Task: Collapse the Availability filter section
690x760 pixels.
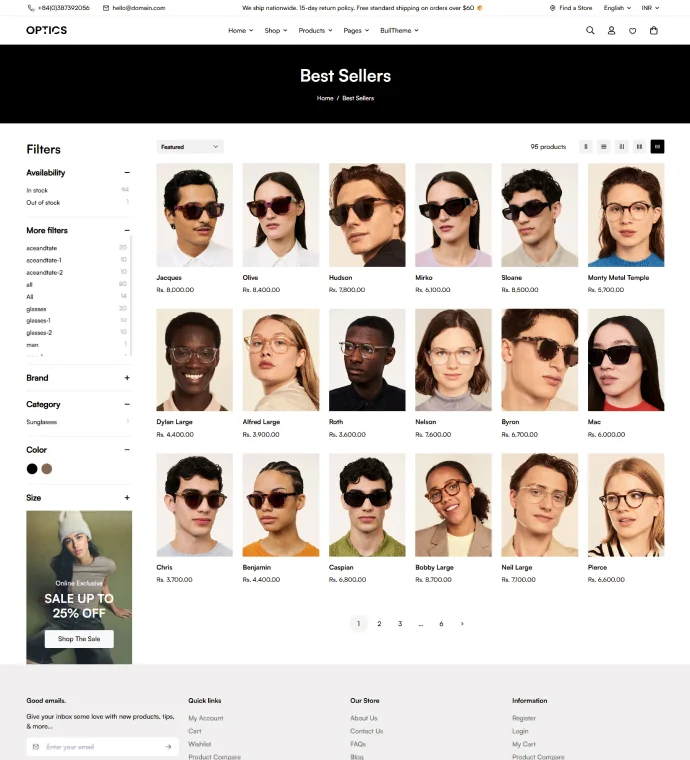Action: click(127, 173)
